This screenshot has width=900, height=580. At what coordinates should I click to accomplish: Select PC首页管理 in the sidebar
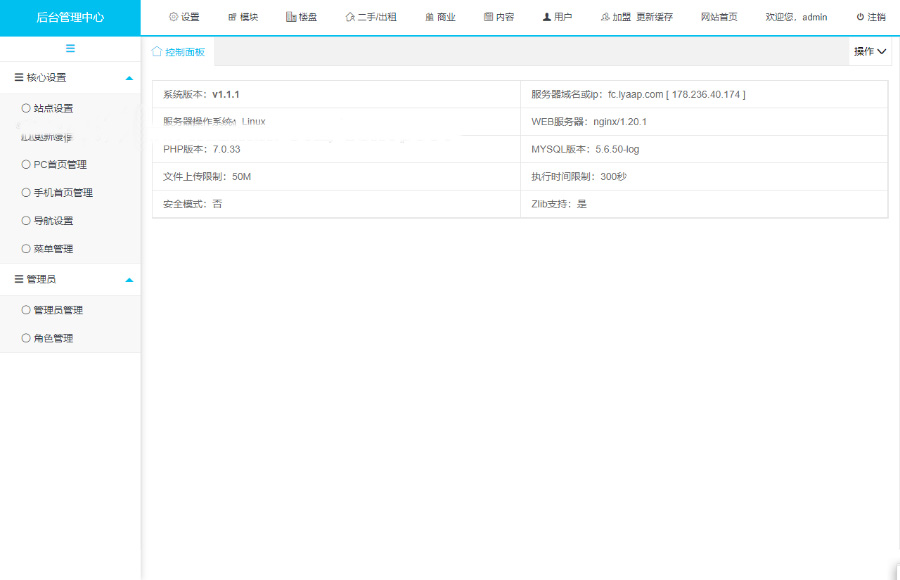click(x=59, y=164)
